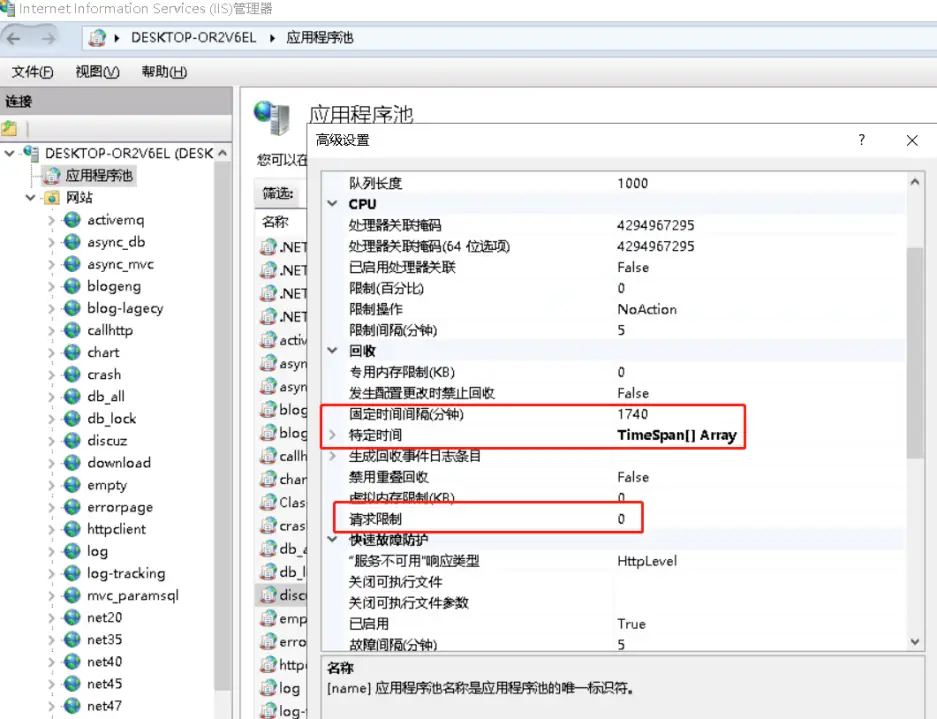The image size is (937, 719).
Task: Open the 帮助(H) menu
Action: tap(164, 72)
